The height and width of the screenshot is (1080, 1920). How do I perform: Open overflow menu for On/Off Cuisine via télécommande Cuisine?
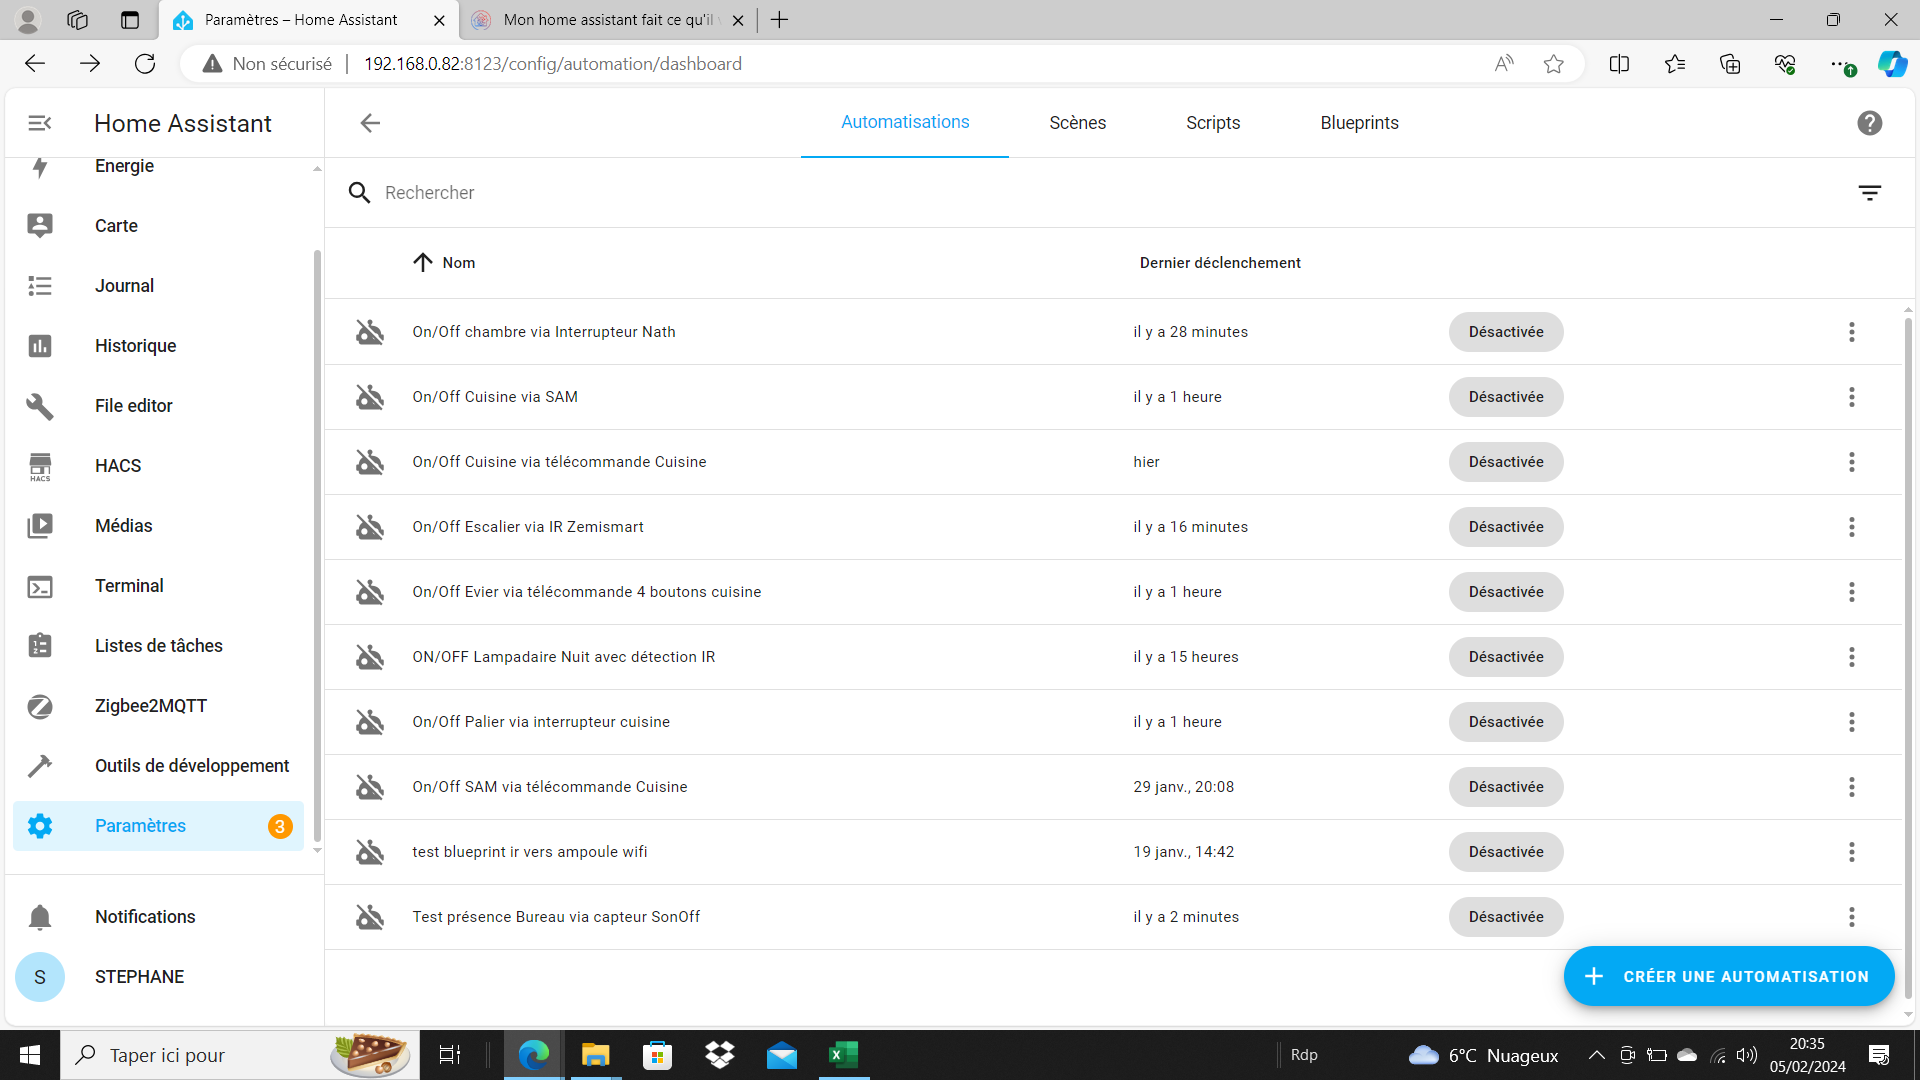(1851, 462)
